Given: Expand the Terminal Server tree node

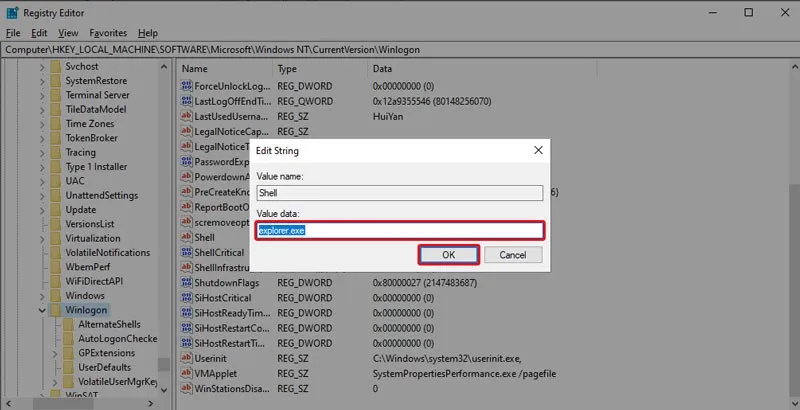Looking at the screenshot, I should [x=42, y=95].
